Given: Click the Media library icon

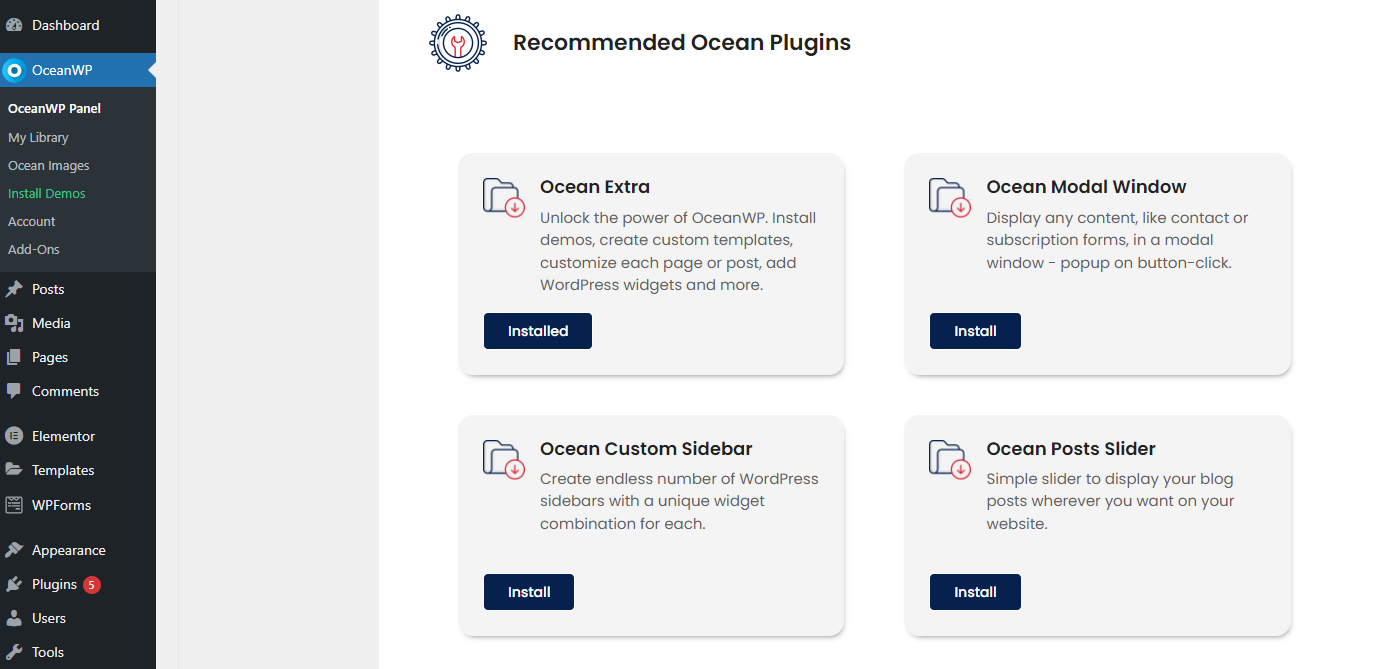Looking at the screenshot, I should 14,323.
